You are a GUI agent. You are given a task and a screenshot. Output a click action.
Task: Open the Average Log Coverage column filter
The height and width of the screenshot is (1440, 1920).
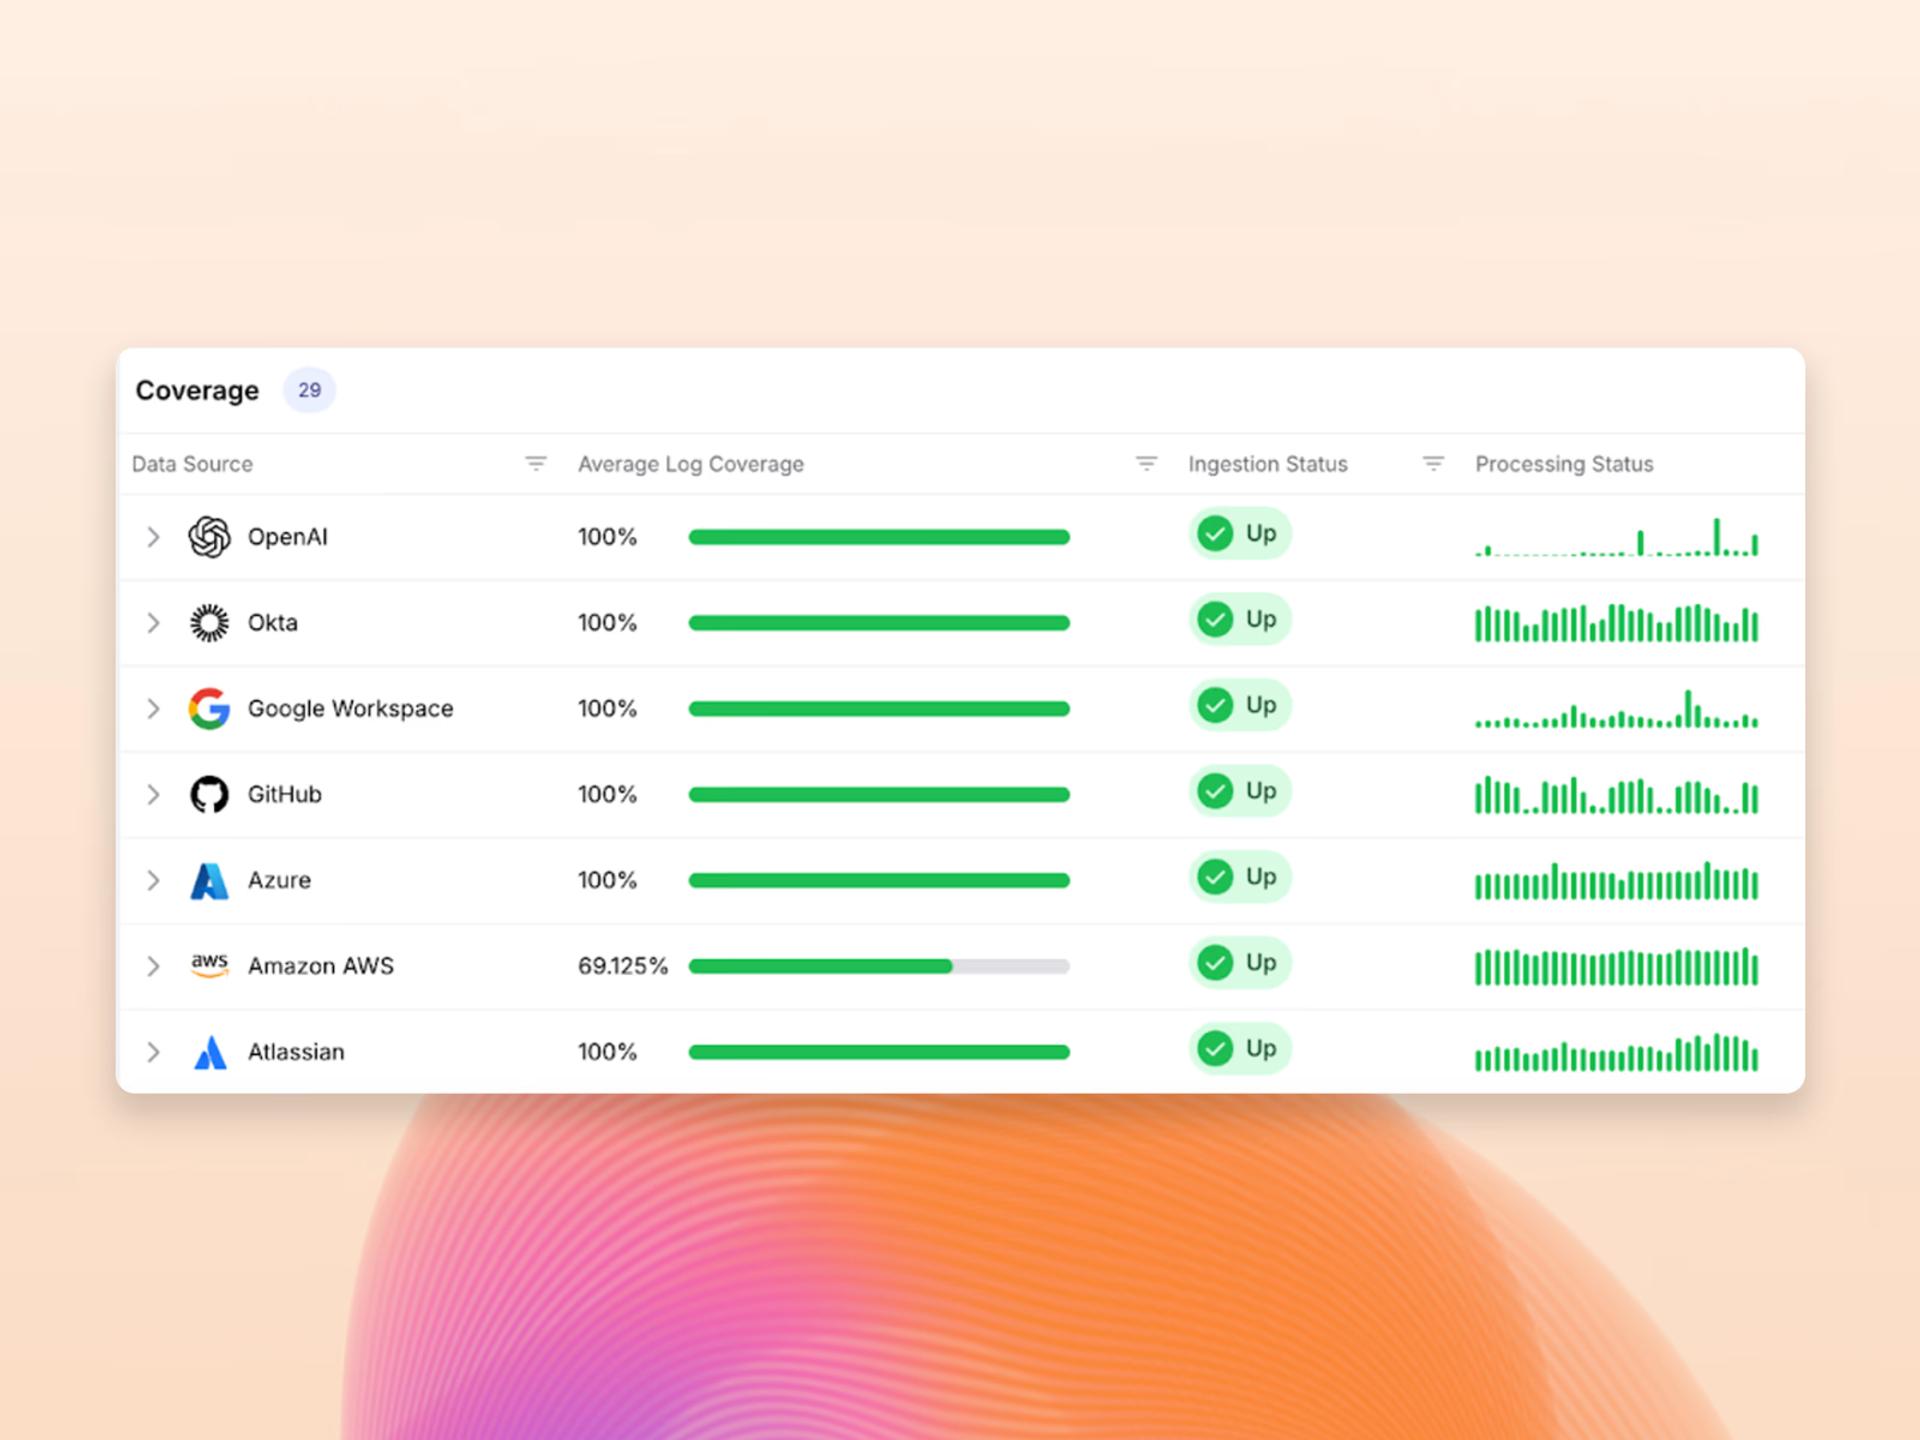(x=1146, y=464)
